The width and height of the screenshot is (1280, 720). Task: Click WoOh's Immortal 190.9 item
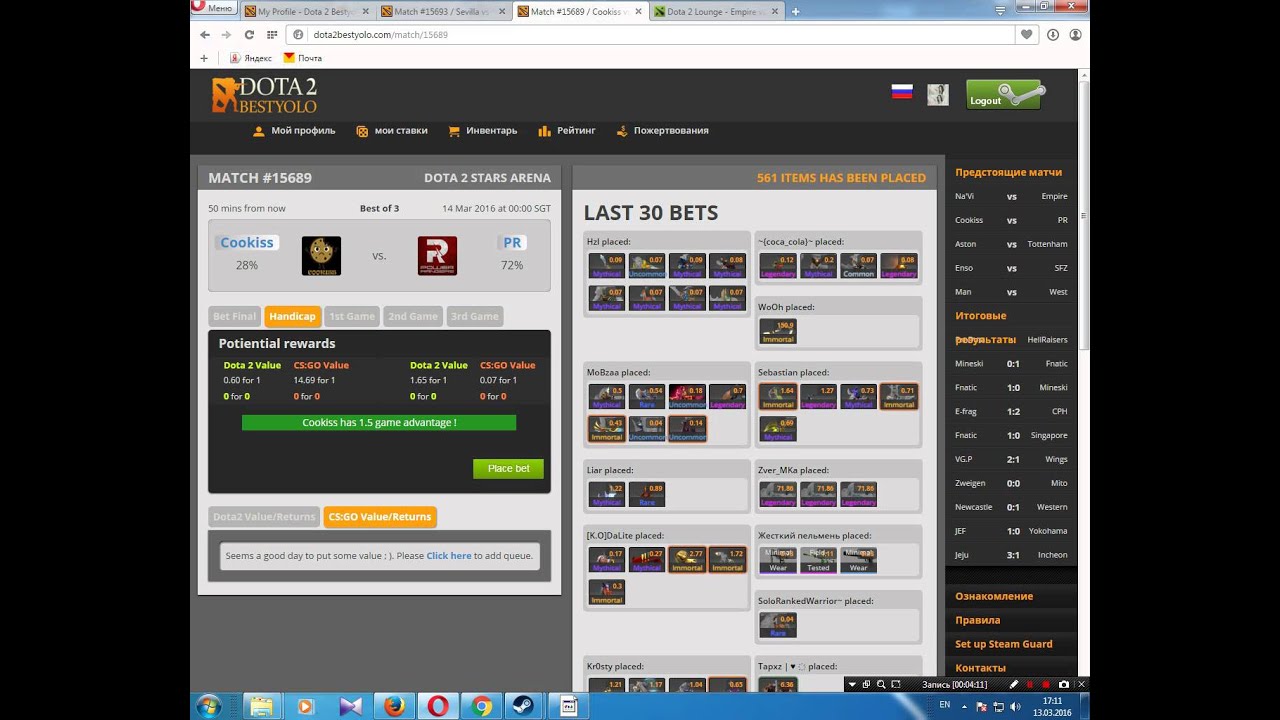point(778,332)
